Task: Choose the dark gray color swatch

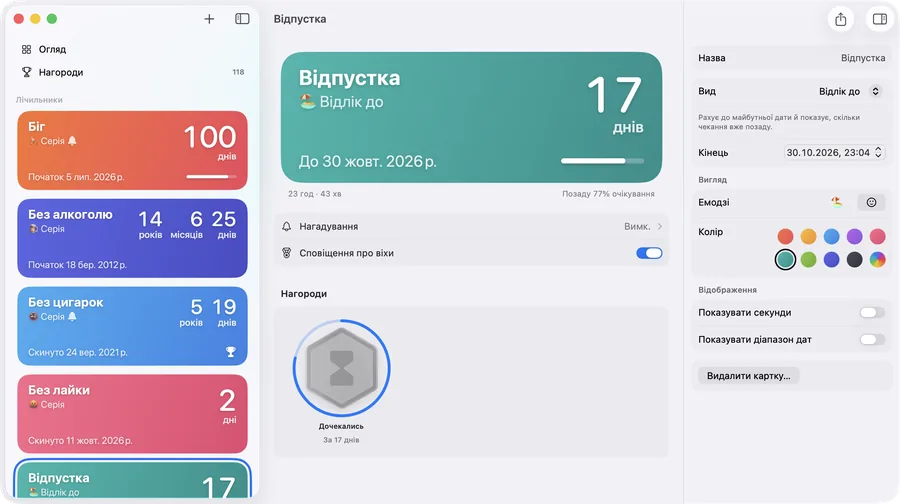Action: pos(854,259)
